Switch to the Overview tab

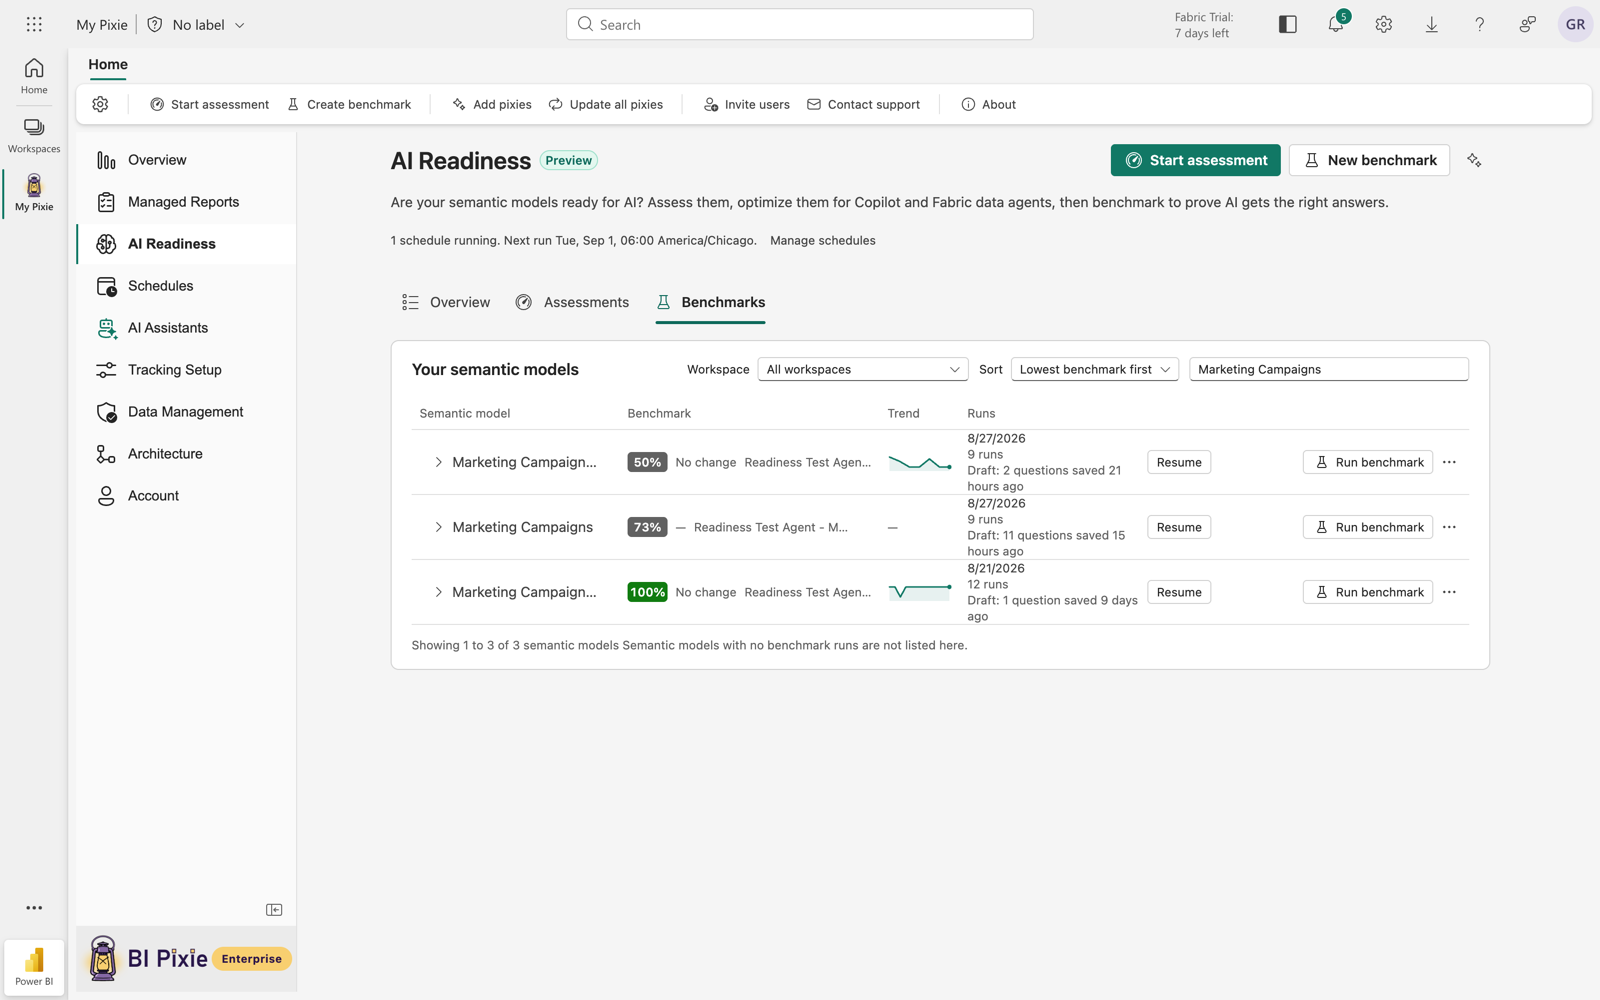(446, 302)
